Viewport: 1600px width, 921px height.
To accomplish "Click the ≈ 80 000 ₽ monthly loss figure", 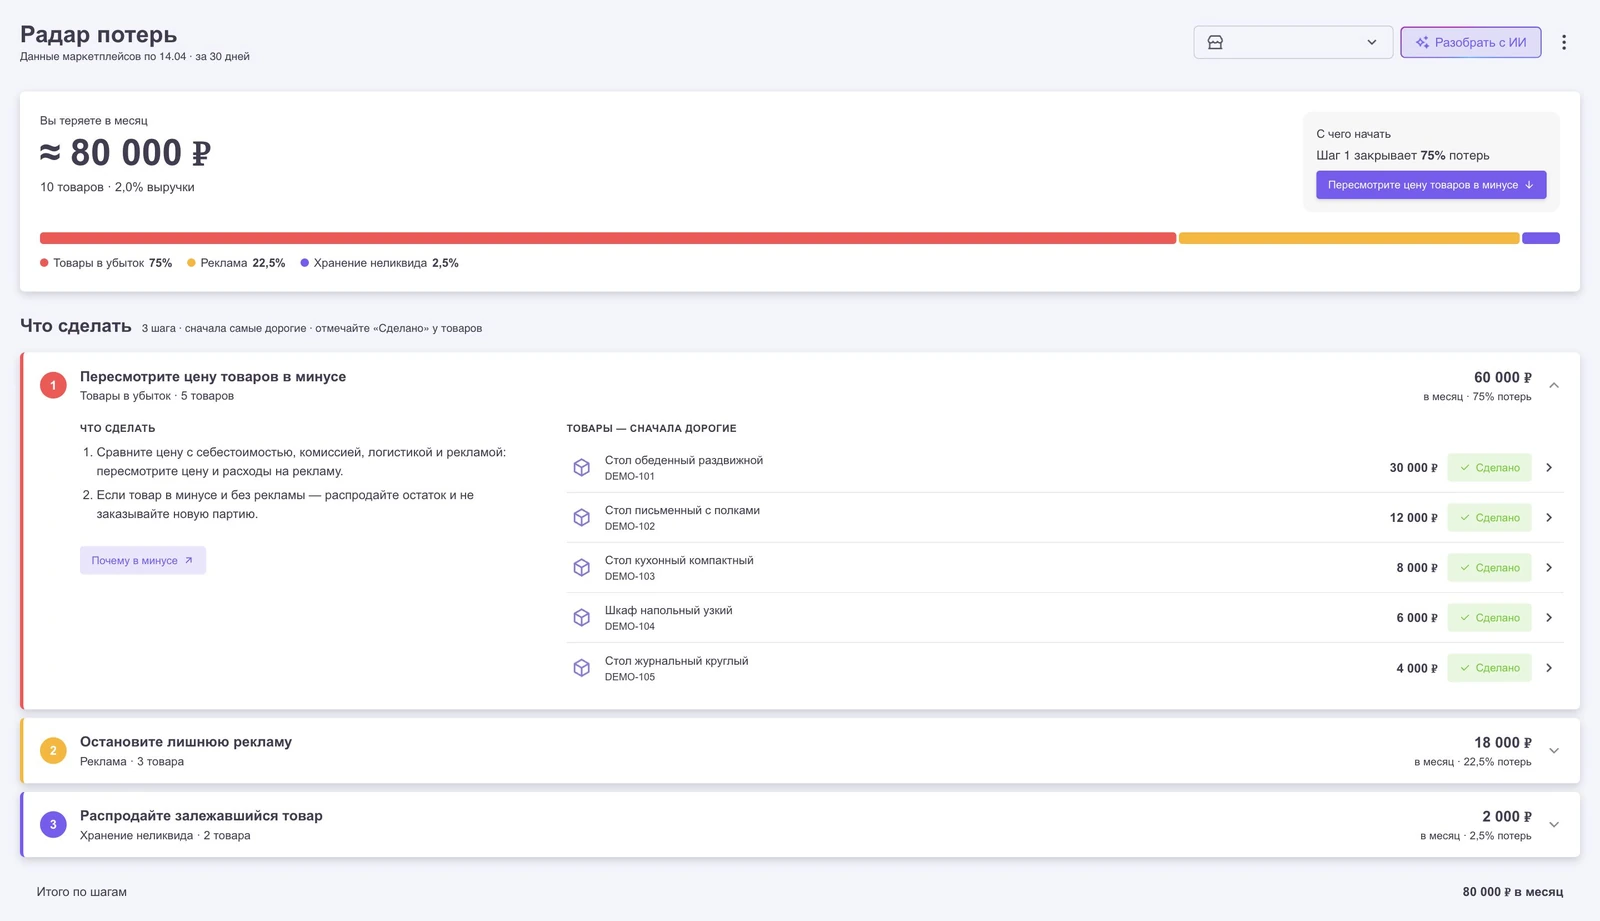I will (x=125, y=153).
